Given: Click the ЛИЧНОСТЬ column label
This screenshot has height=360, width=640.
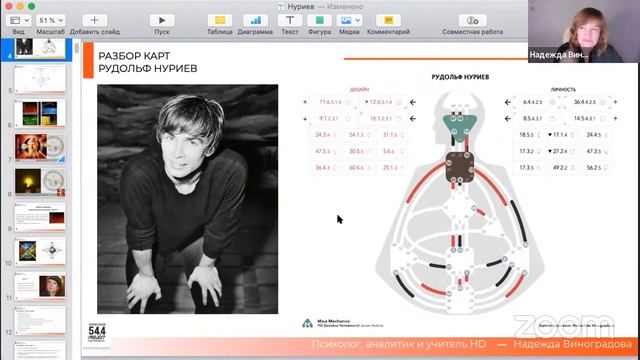Looking at the screenshot, I should click(563, 89).
